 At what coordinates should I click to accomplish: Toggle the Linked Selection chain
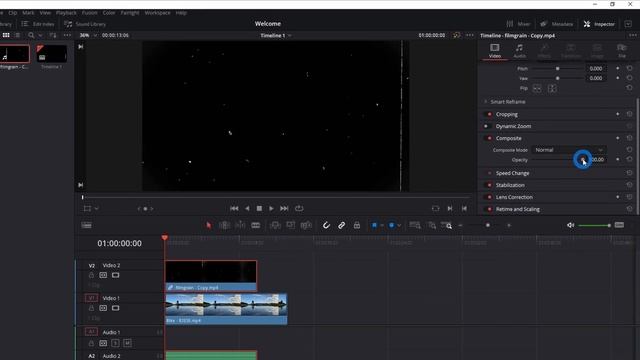point(342,225)
